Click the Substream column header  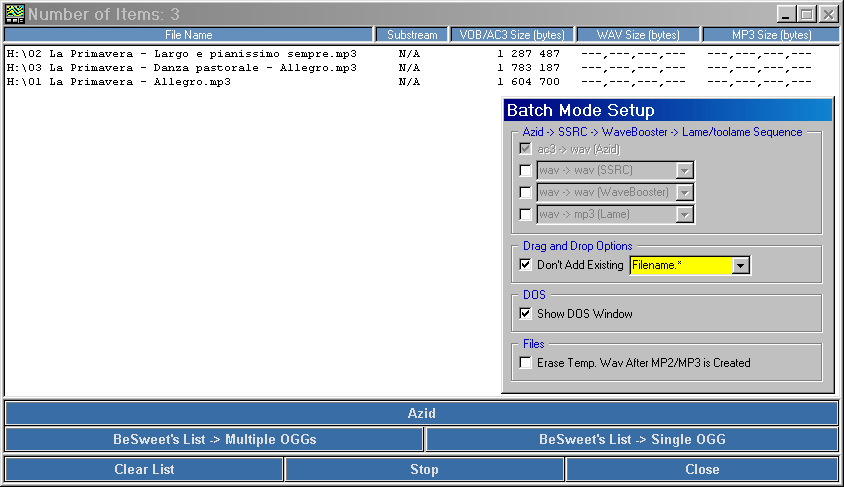click(412, 35)
